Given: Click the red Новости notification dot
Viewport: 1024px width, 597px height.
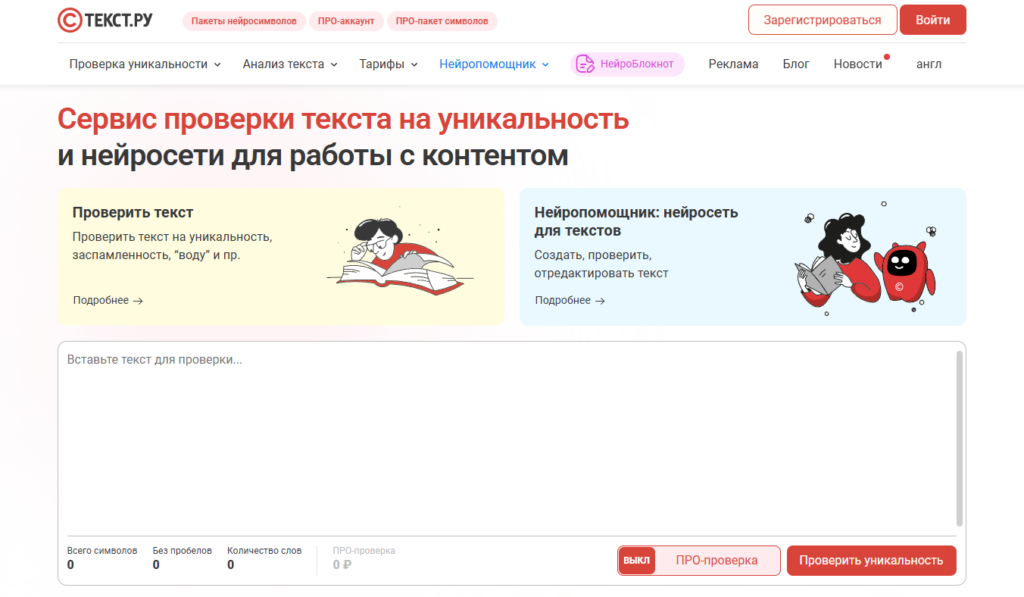Looking at the screenshot, I should [x=887, y=57].
